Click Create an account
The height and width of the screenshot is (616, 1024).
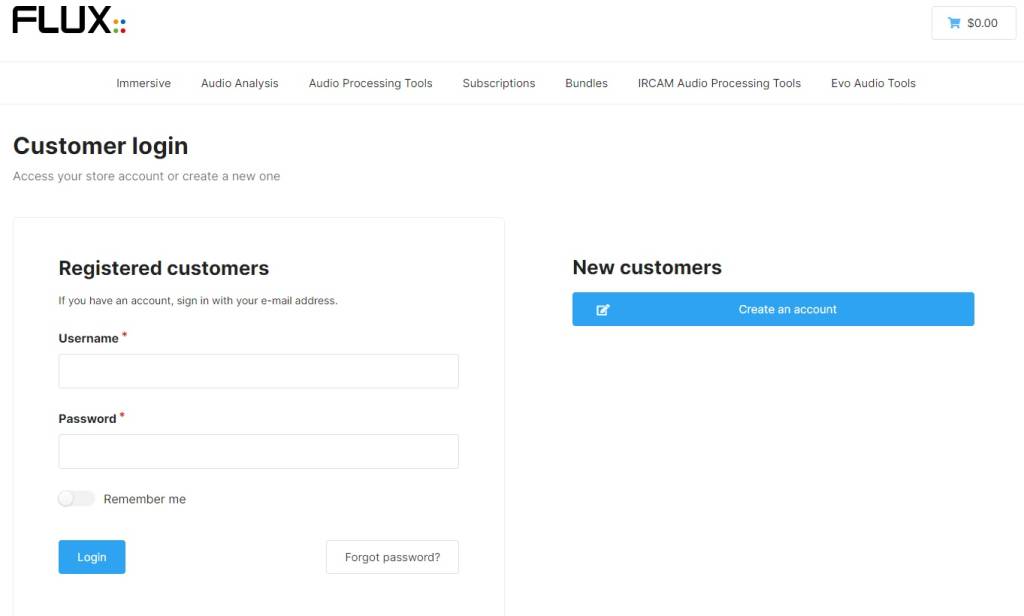pyautogui.click(x=788, y=309)
